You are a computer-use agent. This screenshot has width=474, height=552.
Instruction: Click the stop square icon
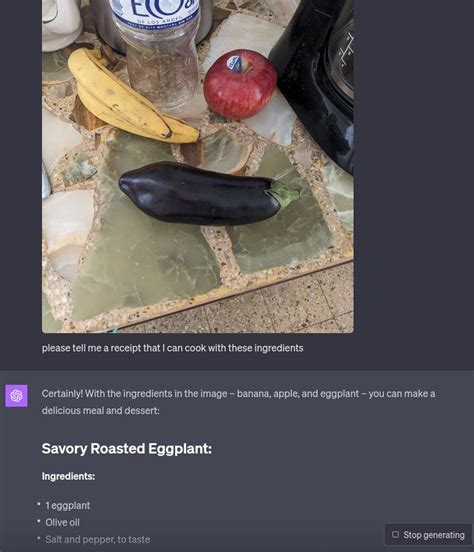pyautogui.click(x=395, y=534)
